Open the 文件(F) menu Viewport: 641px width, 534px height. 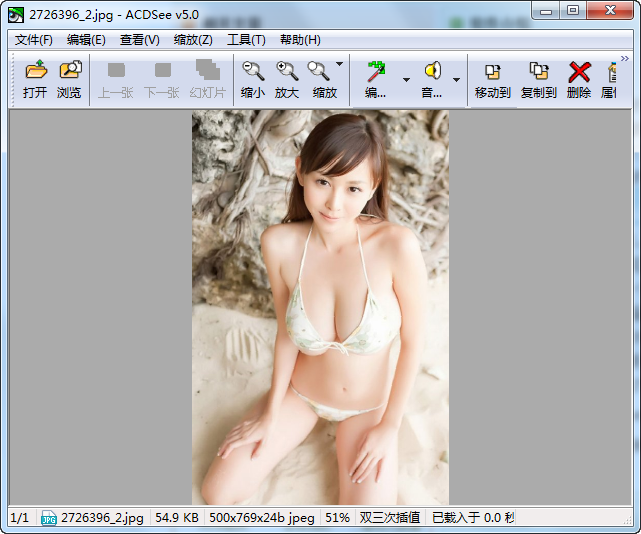[x=34, y=40]
